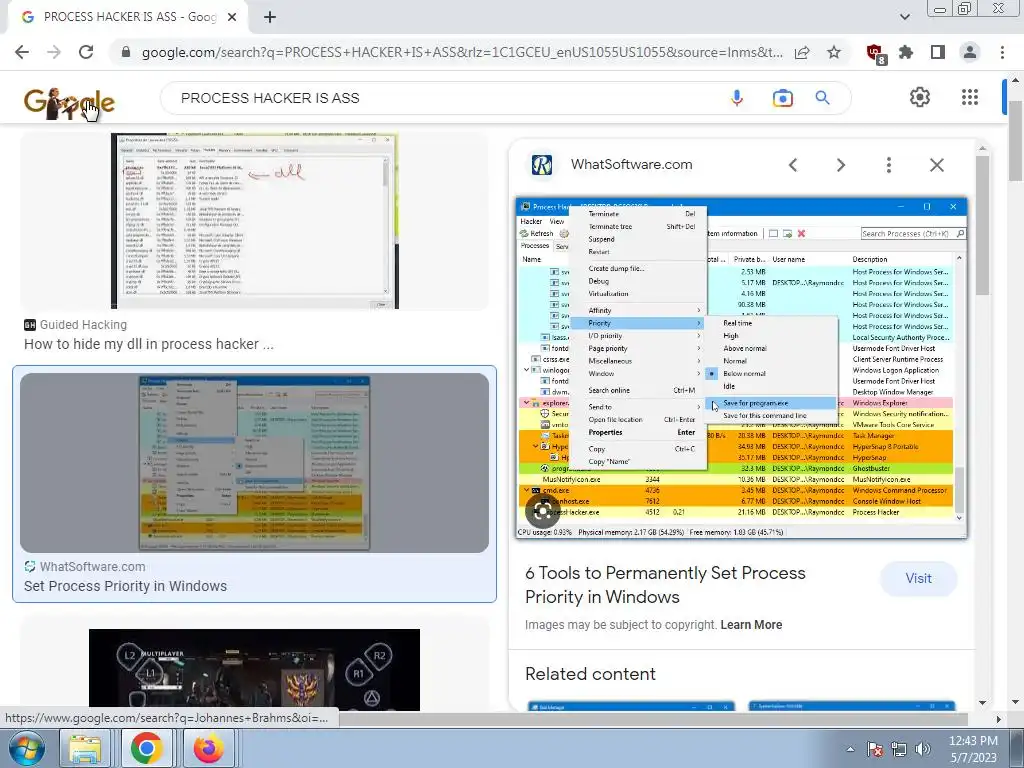This screenshot has width=1024, height=768.
Task: Click the large Process Hacker preview image
Action: (742, 368)
